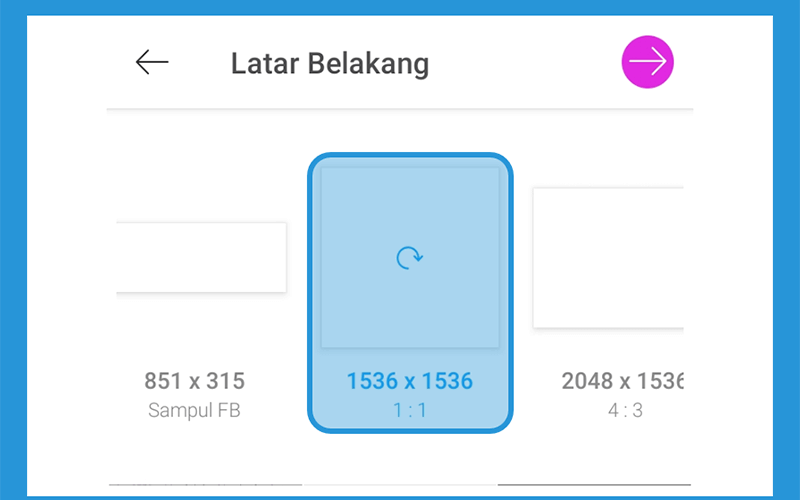This screenshot has height=500, width=800.
Task: Select the 851 x 315 canvas thumbnail
Action: click(202, 258)
